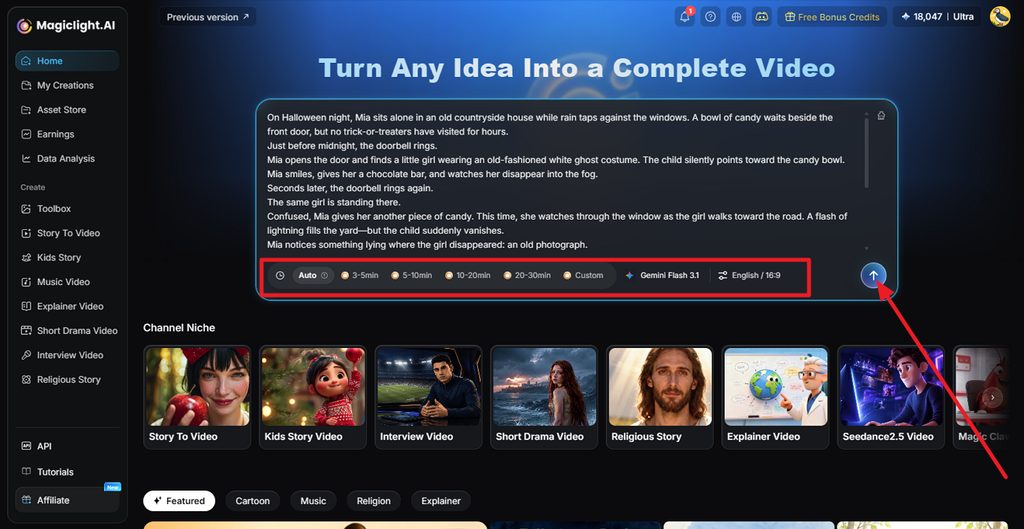Screen dimensions: 1024x529
Task: Open the Religious Story niche card
Action: click(x=660, y=397)
